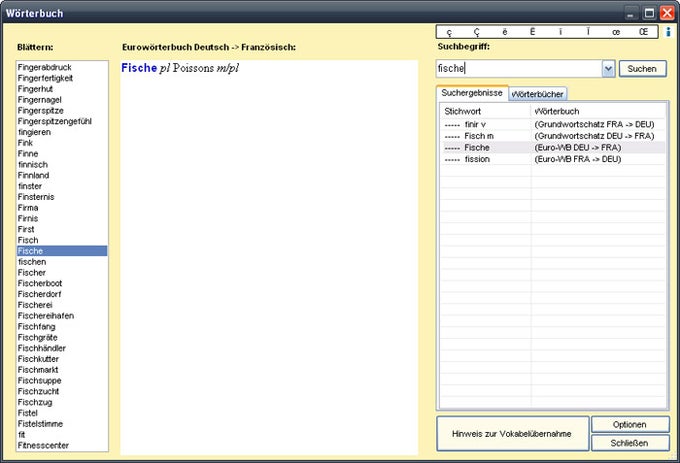Insert uppercase Ç special character
Screen dimensions: 680x463
coord(477,32)
